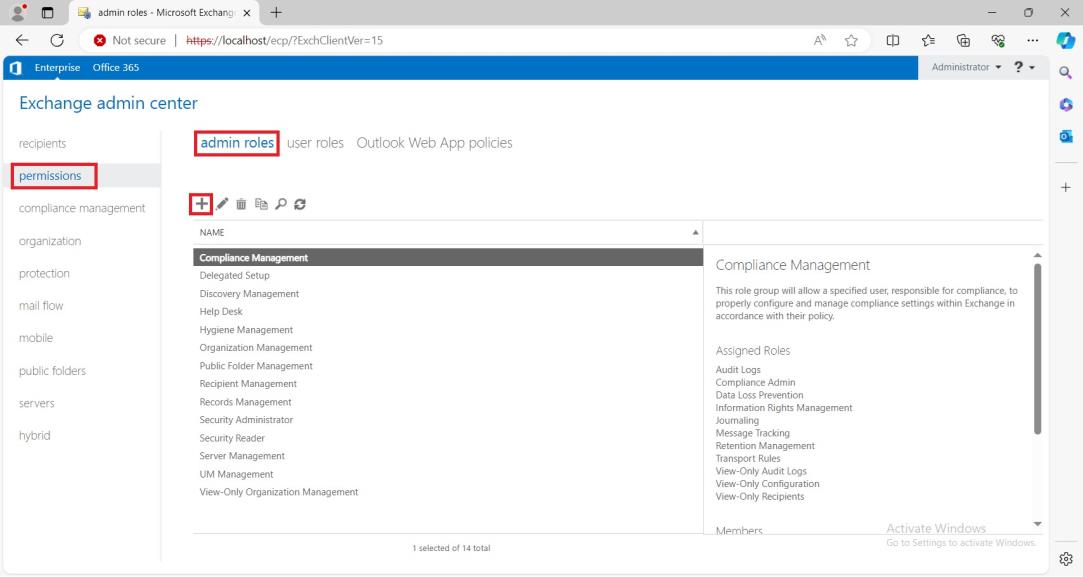Select the Organization Management role group
The width and height of the screenshot is (1083, 577).
256,348
